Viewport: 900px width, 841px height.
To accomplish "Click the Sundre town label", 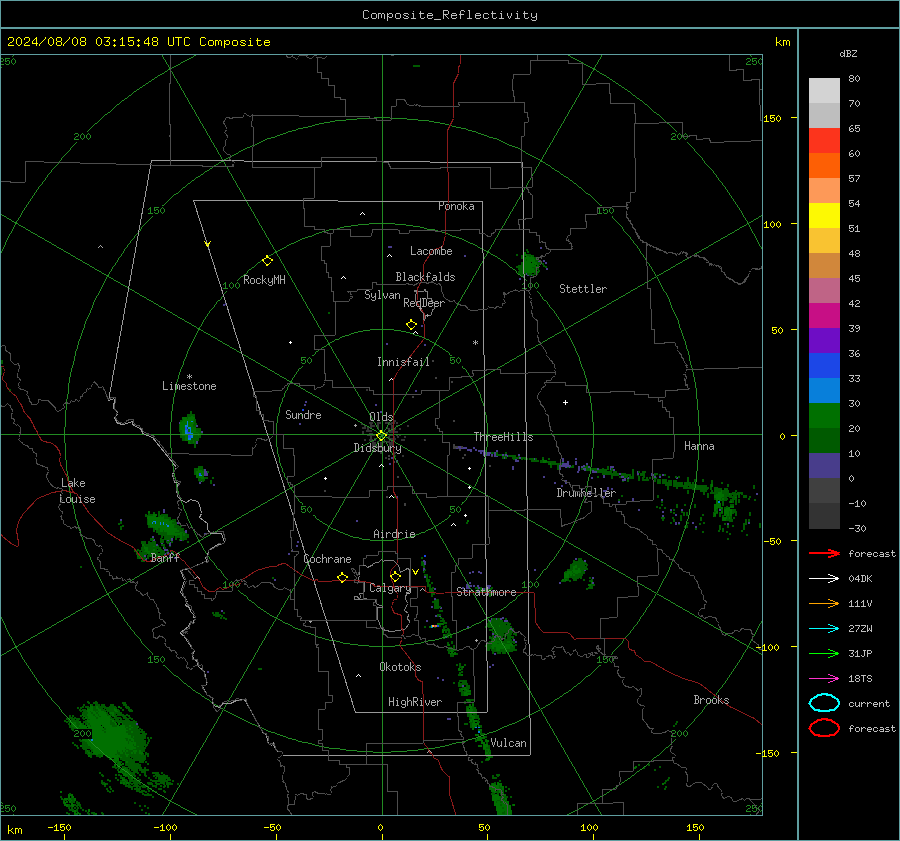I will (303, 415).
